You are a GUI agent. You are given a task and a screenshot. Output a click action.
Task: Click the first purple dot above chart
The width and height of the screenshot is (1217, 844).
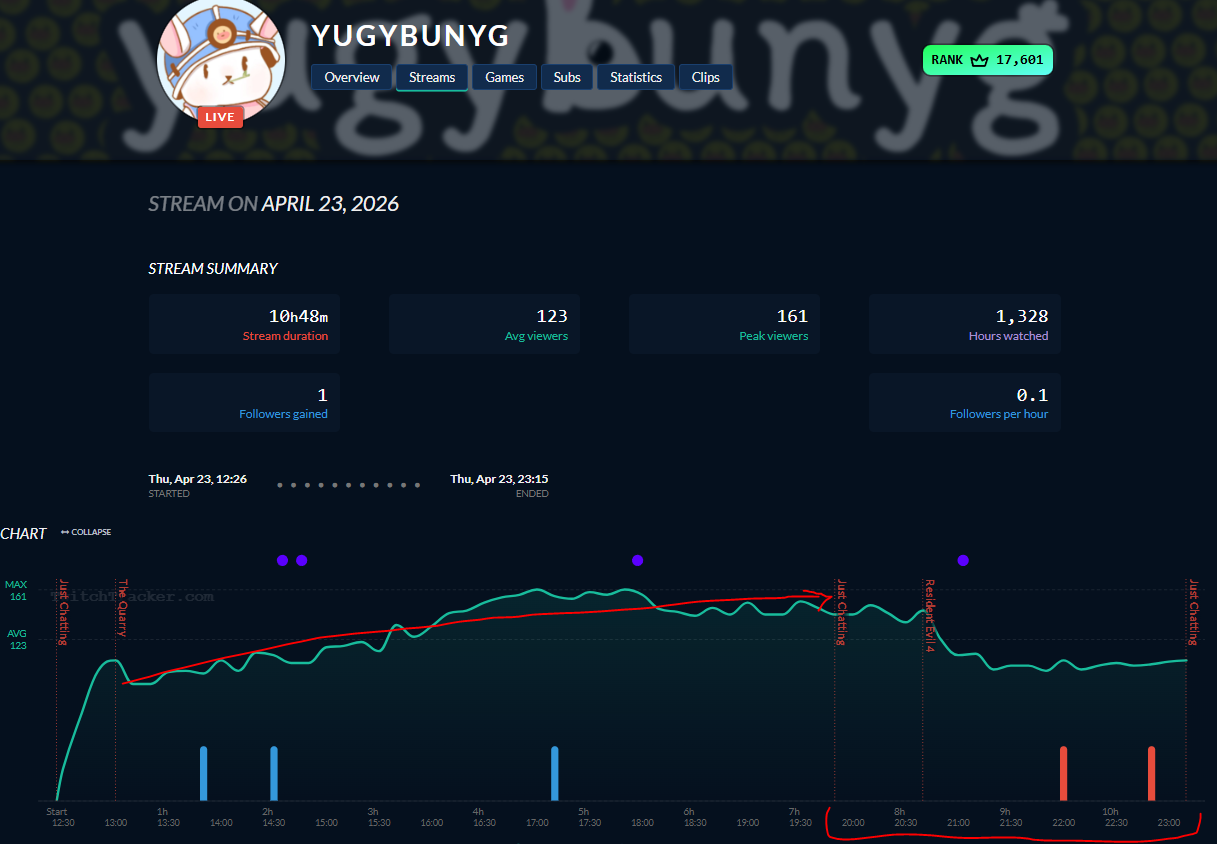(282, 560)
